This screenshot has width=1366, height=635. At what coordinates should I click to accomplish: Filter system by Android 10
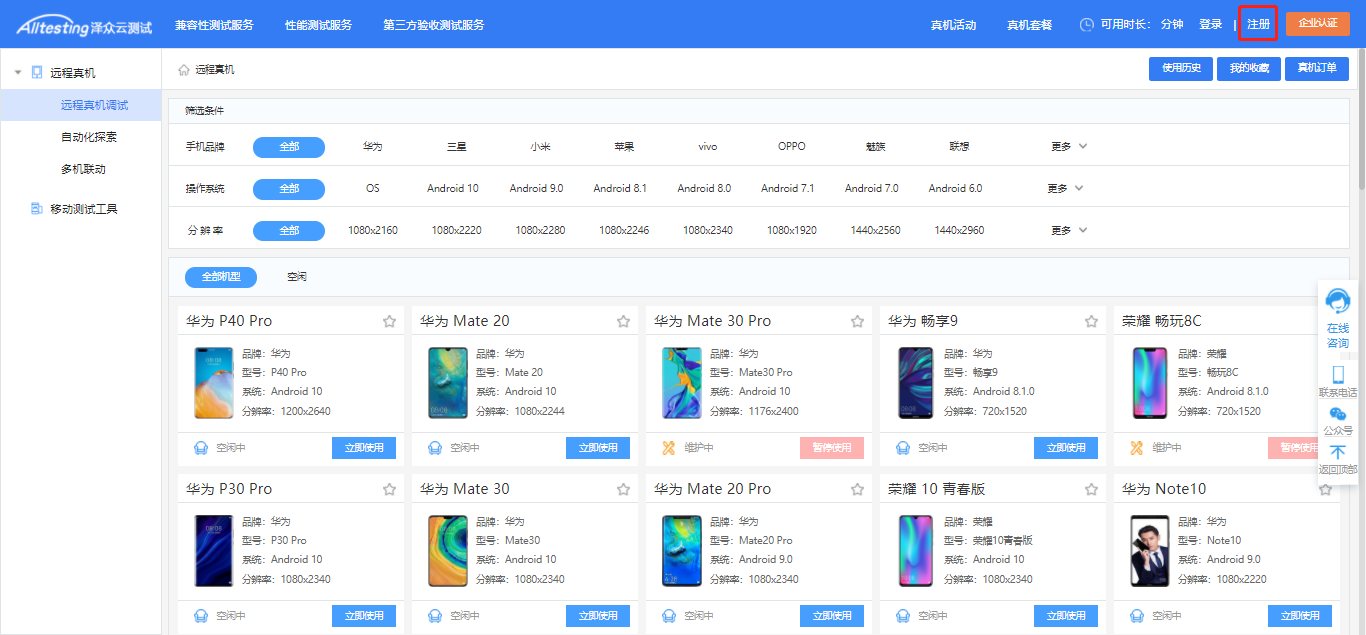tap(453, 189)
